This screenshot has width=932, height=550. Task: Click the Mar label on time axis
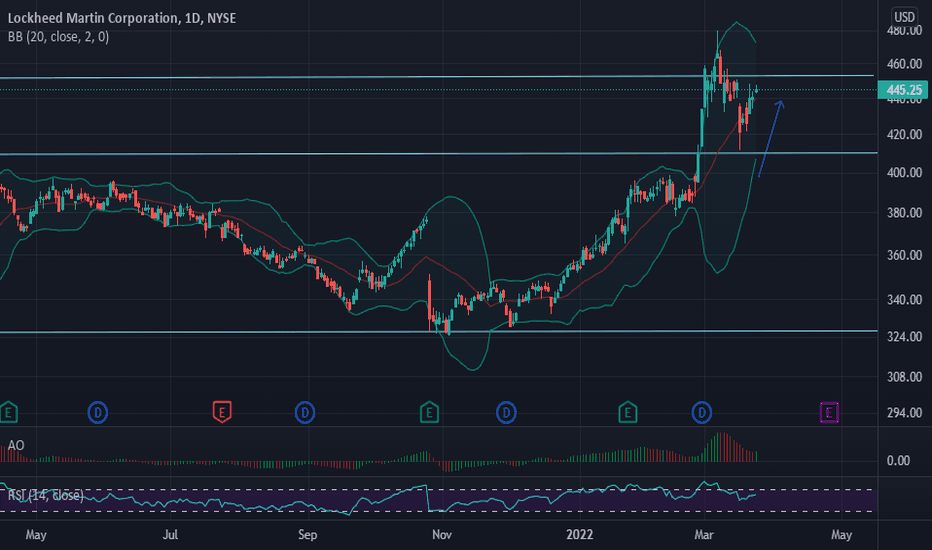pyautogui.click(x=704, y=535)
